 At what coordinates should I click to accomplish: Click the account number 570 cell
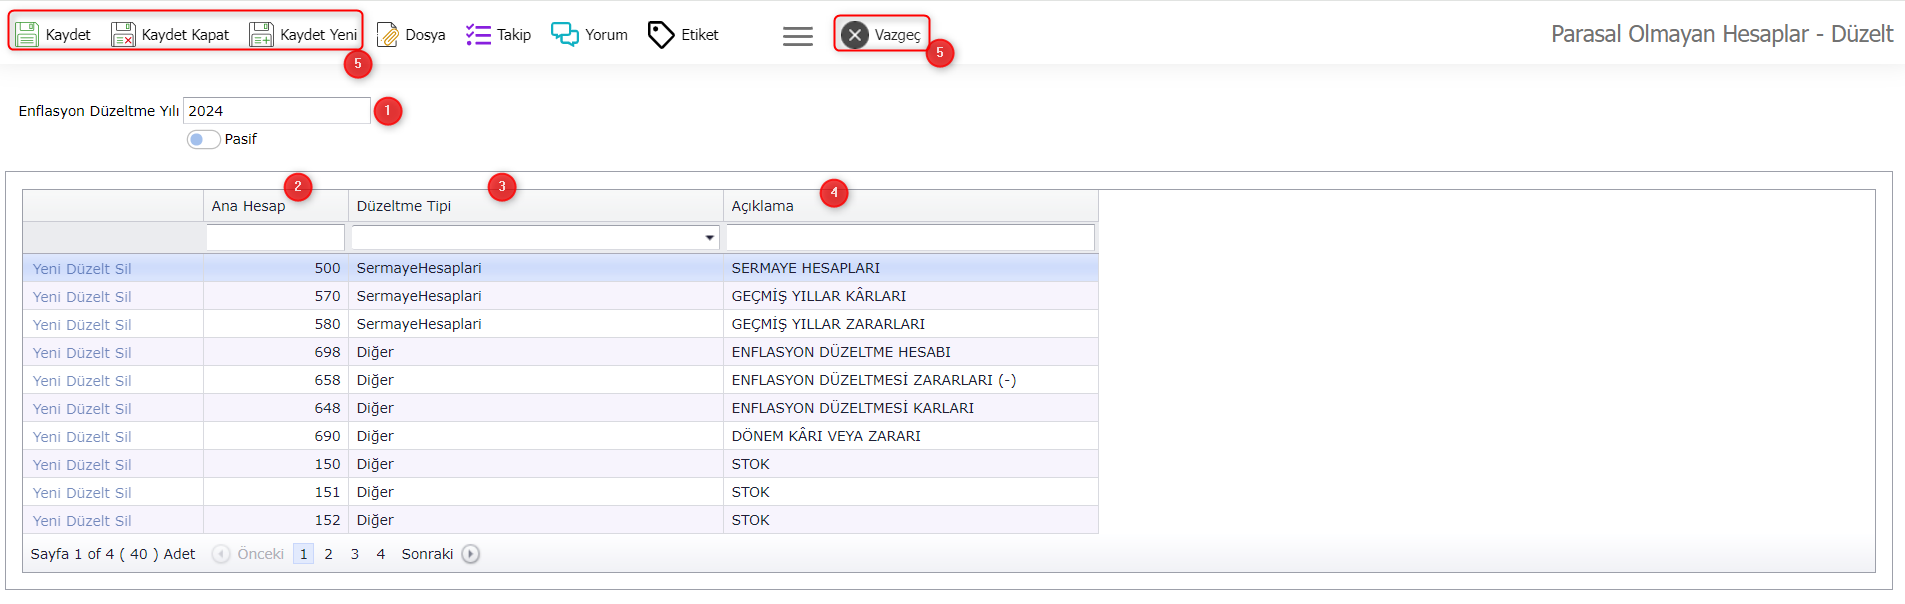pyautogui.click(x=276, y=296)
